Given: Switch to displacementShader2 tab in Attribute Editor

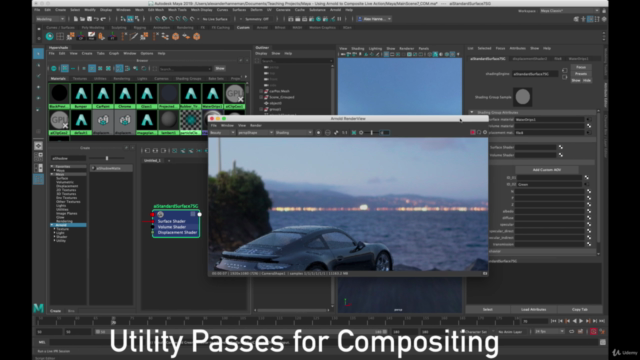Looking at the screenshot, I should coord(529,59).
